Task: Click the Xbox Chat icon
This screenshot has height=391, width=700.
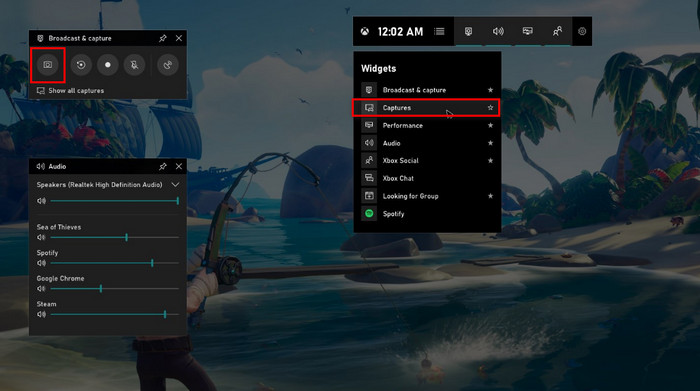Action: point(369,178)
